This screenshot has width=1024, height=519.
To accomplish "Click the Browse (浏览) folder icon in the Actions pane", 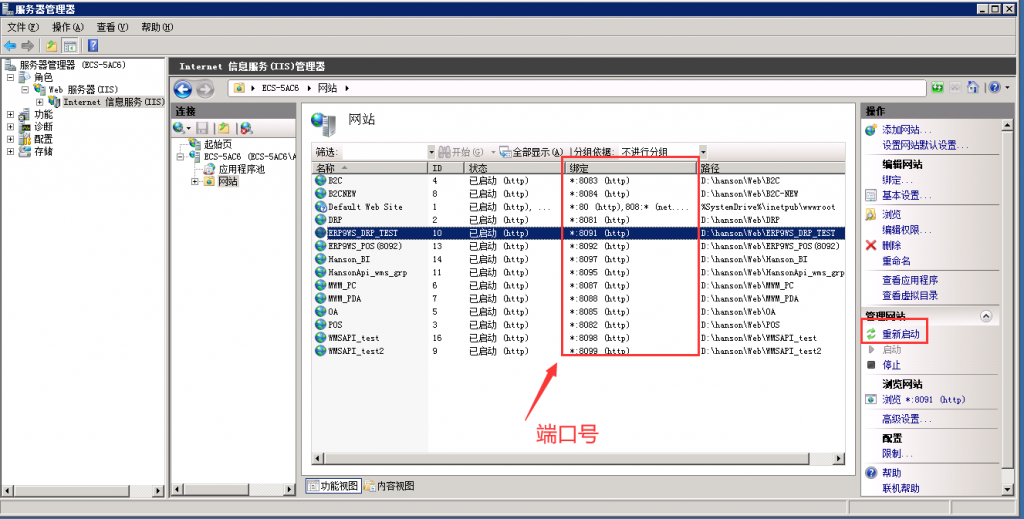I will coord(871,214).
